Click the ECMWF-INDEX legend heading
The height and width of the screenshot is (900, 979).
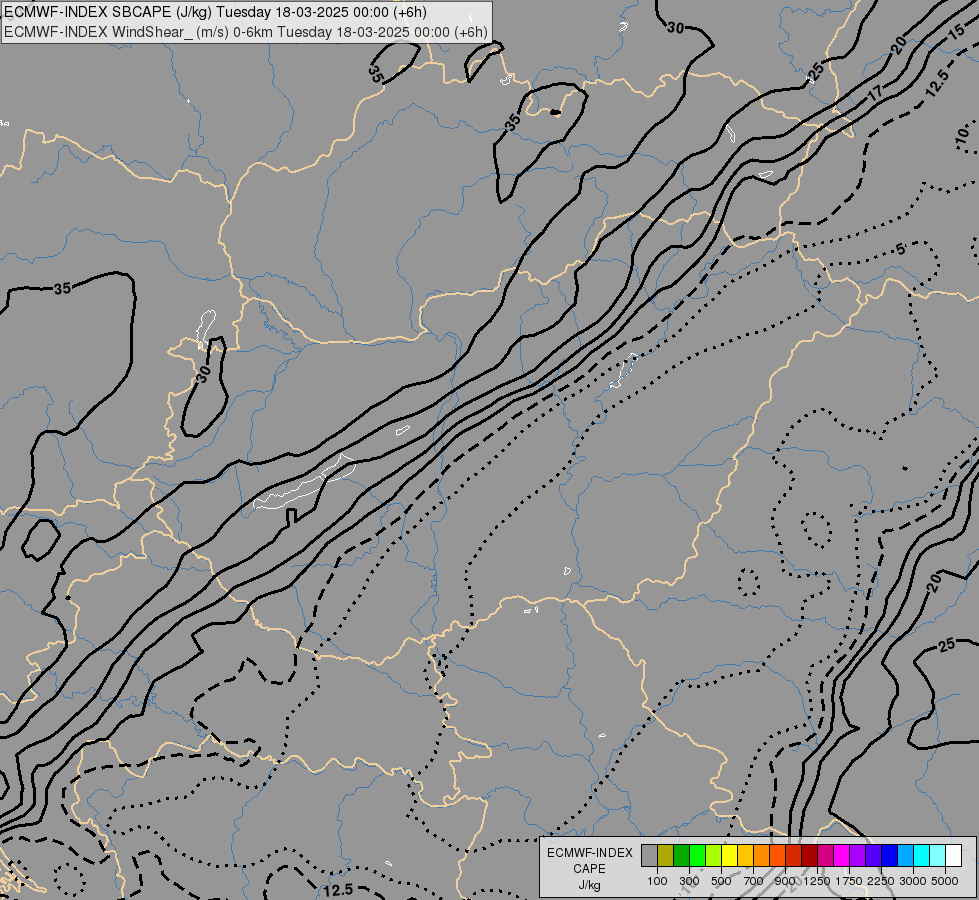(x=589, y=853)
